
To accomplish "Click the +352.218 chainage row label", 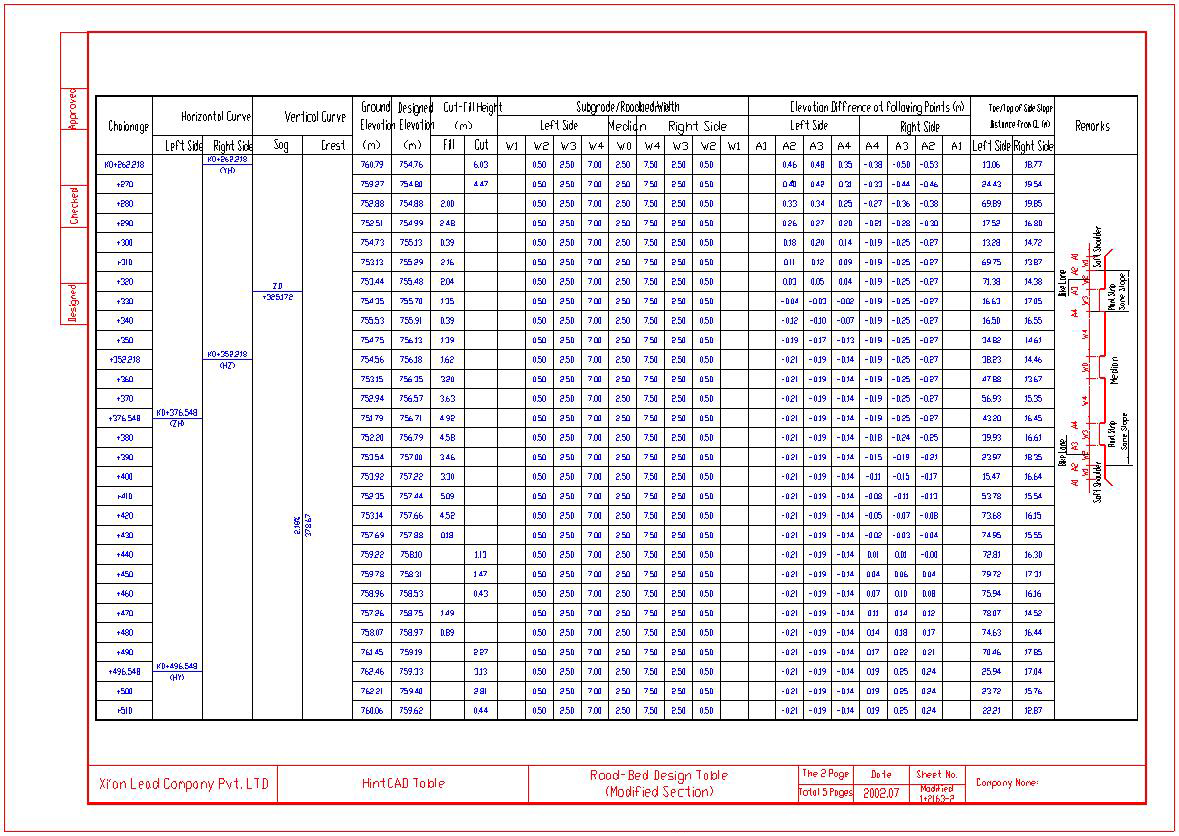I will (x=124, y=360).
